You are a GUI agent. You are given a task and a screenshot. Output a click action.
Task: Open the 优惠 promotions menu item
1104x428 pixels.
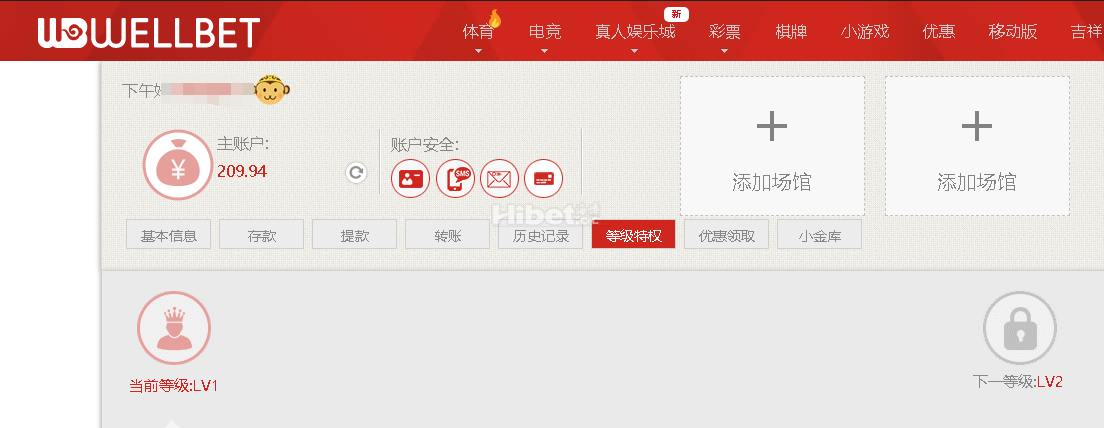click(x=938, y=31)
